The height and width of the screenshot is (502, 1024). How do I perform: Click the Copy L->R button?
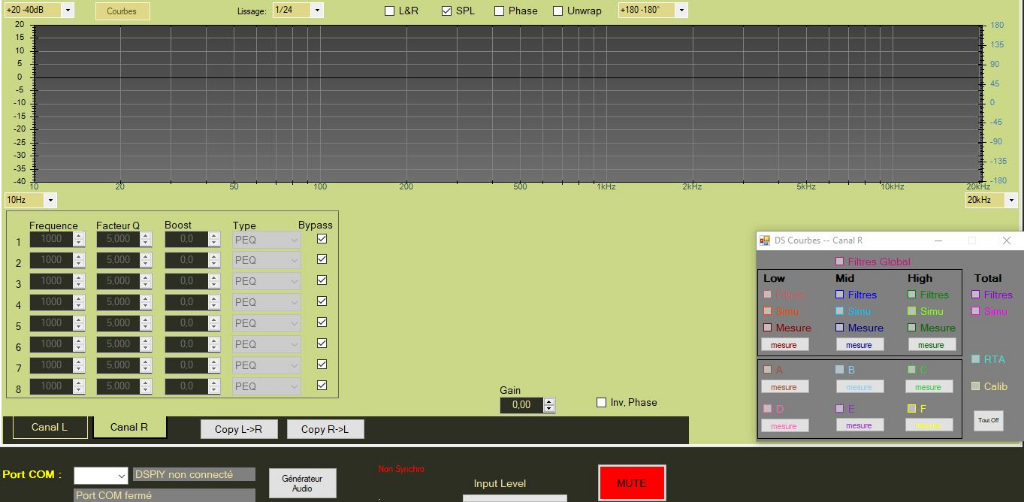click(x=238, y=429)
